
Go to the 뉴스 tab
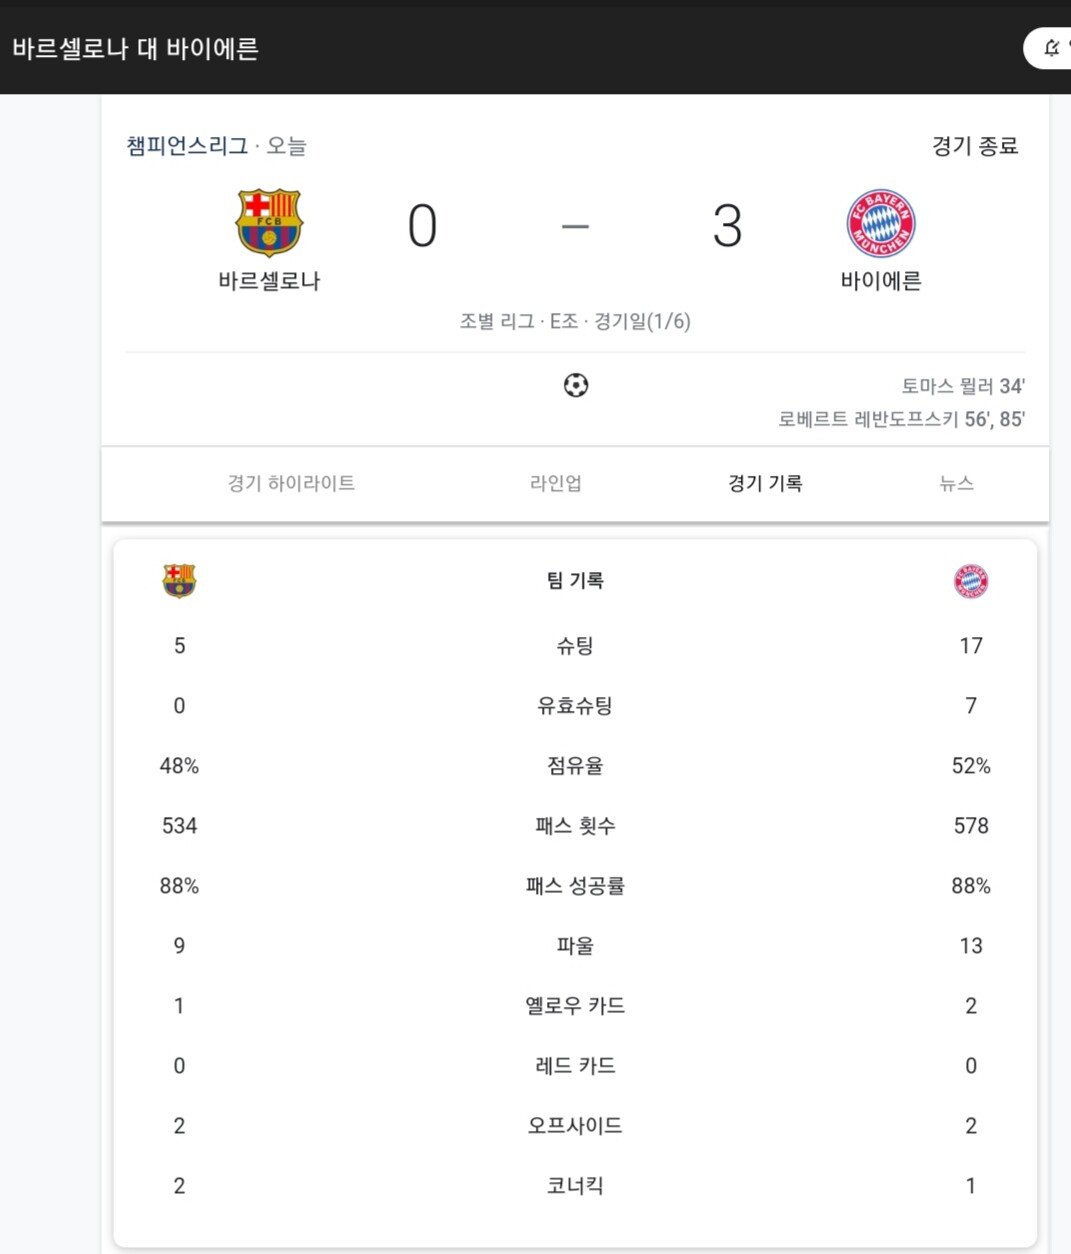956,484
